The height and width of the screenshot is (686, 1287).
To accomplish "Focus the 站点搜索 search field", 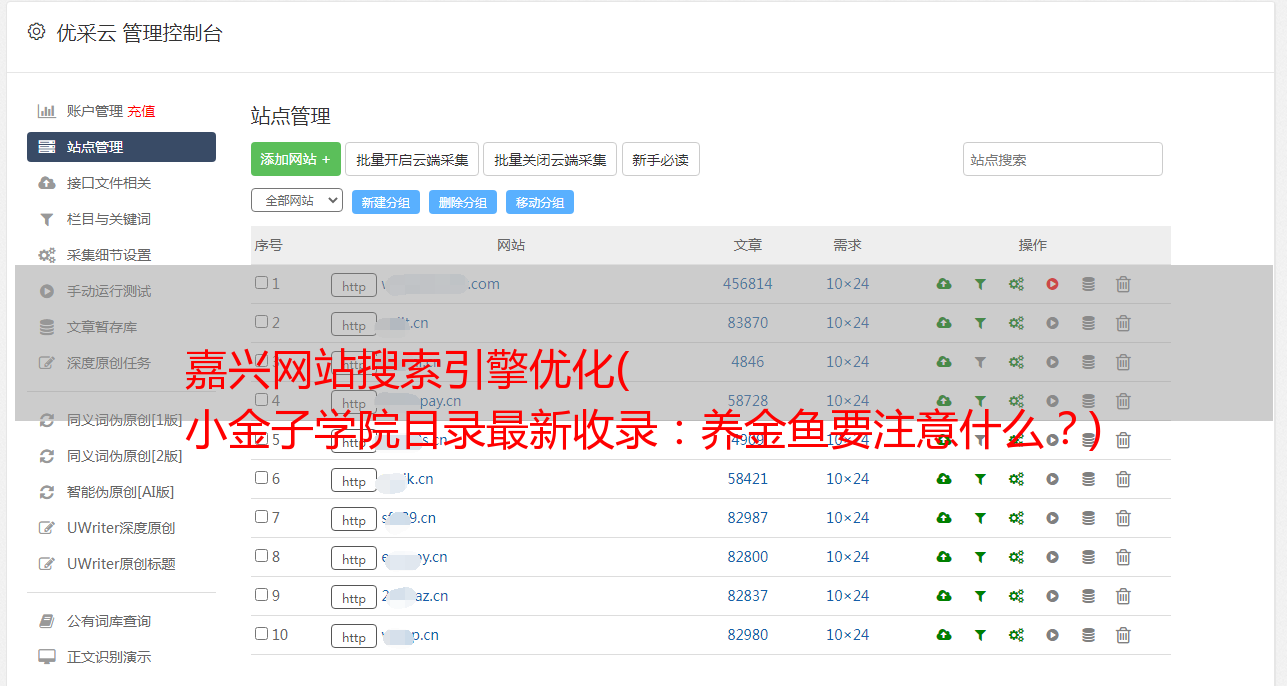I will click(1063, 159).
